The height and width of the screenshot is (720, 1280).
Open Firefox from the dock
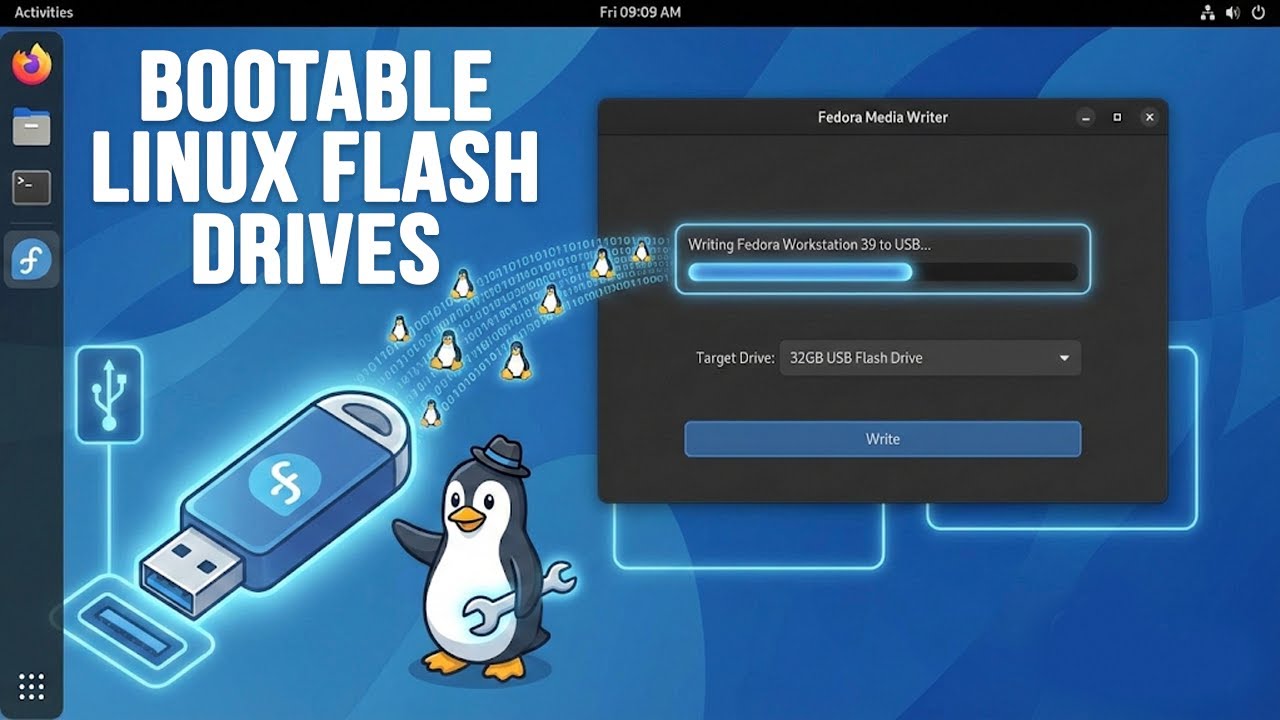[x=32, y=65]
